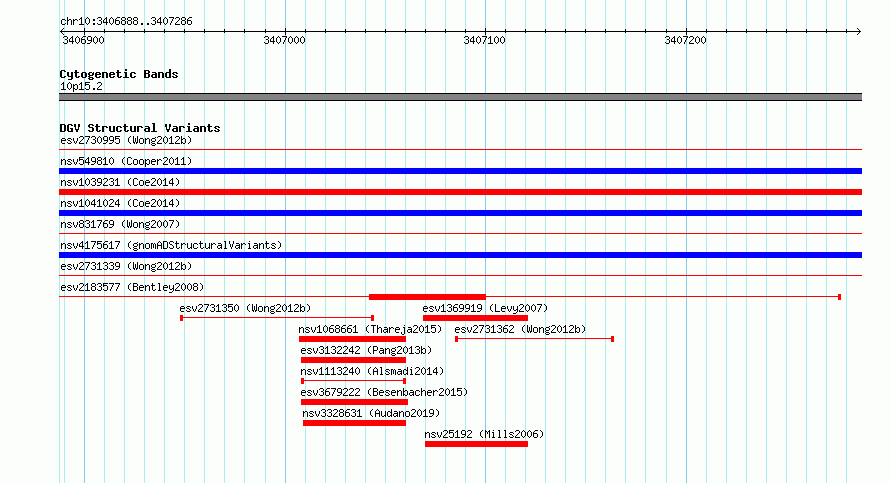This screenshot has height=483, width=890.
Task: Click the chr10:3406888..3407286 region label
Action: point(126,21)
